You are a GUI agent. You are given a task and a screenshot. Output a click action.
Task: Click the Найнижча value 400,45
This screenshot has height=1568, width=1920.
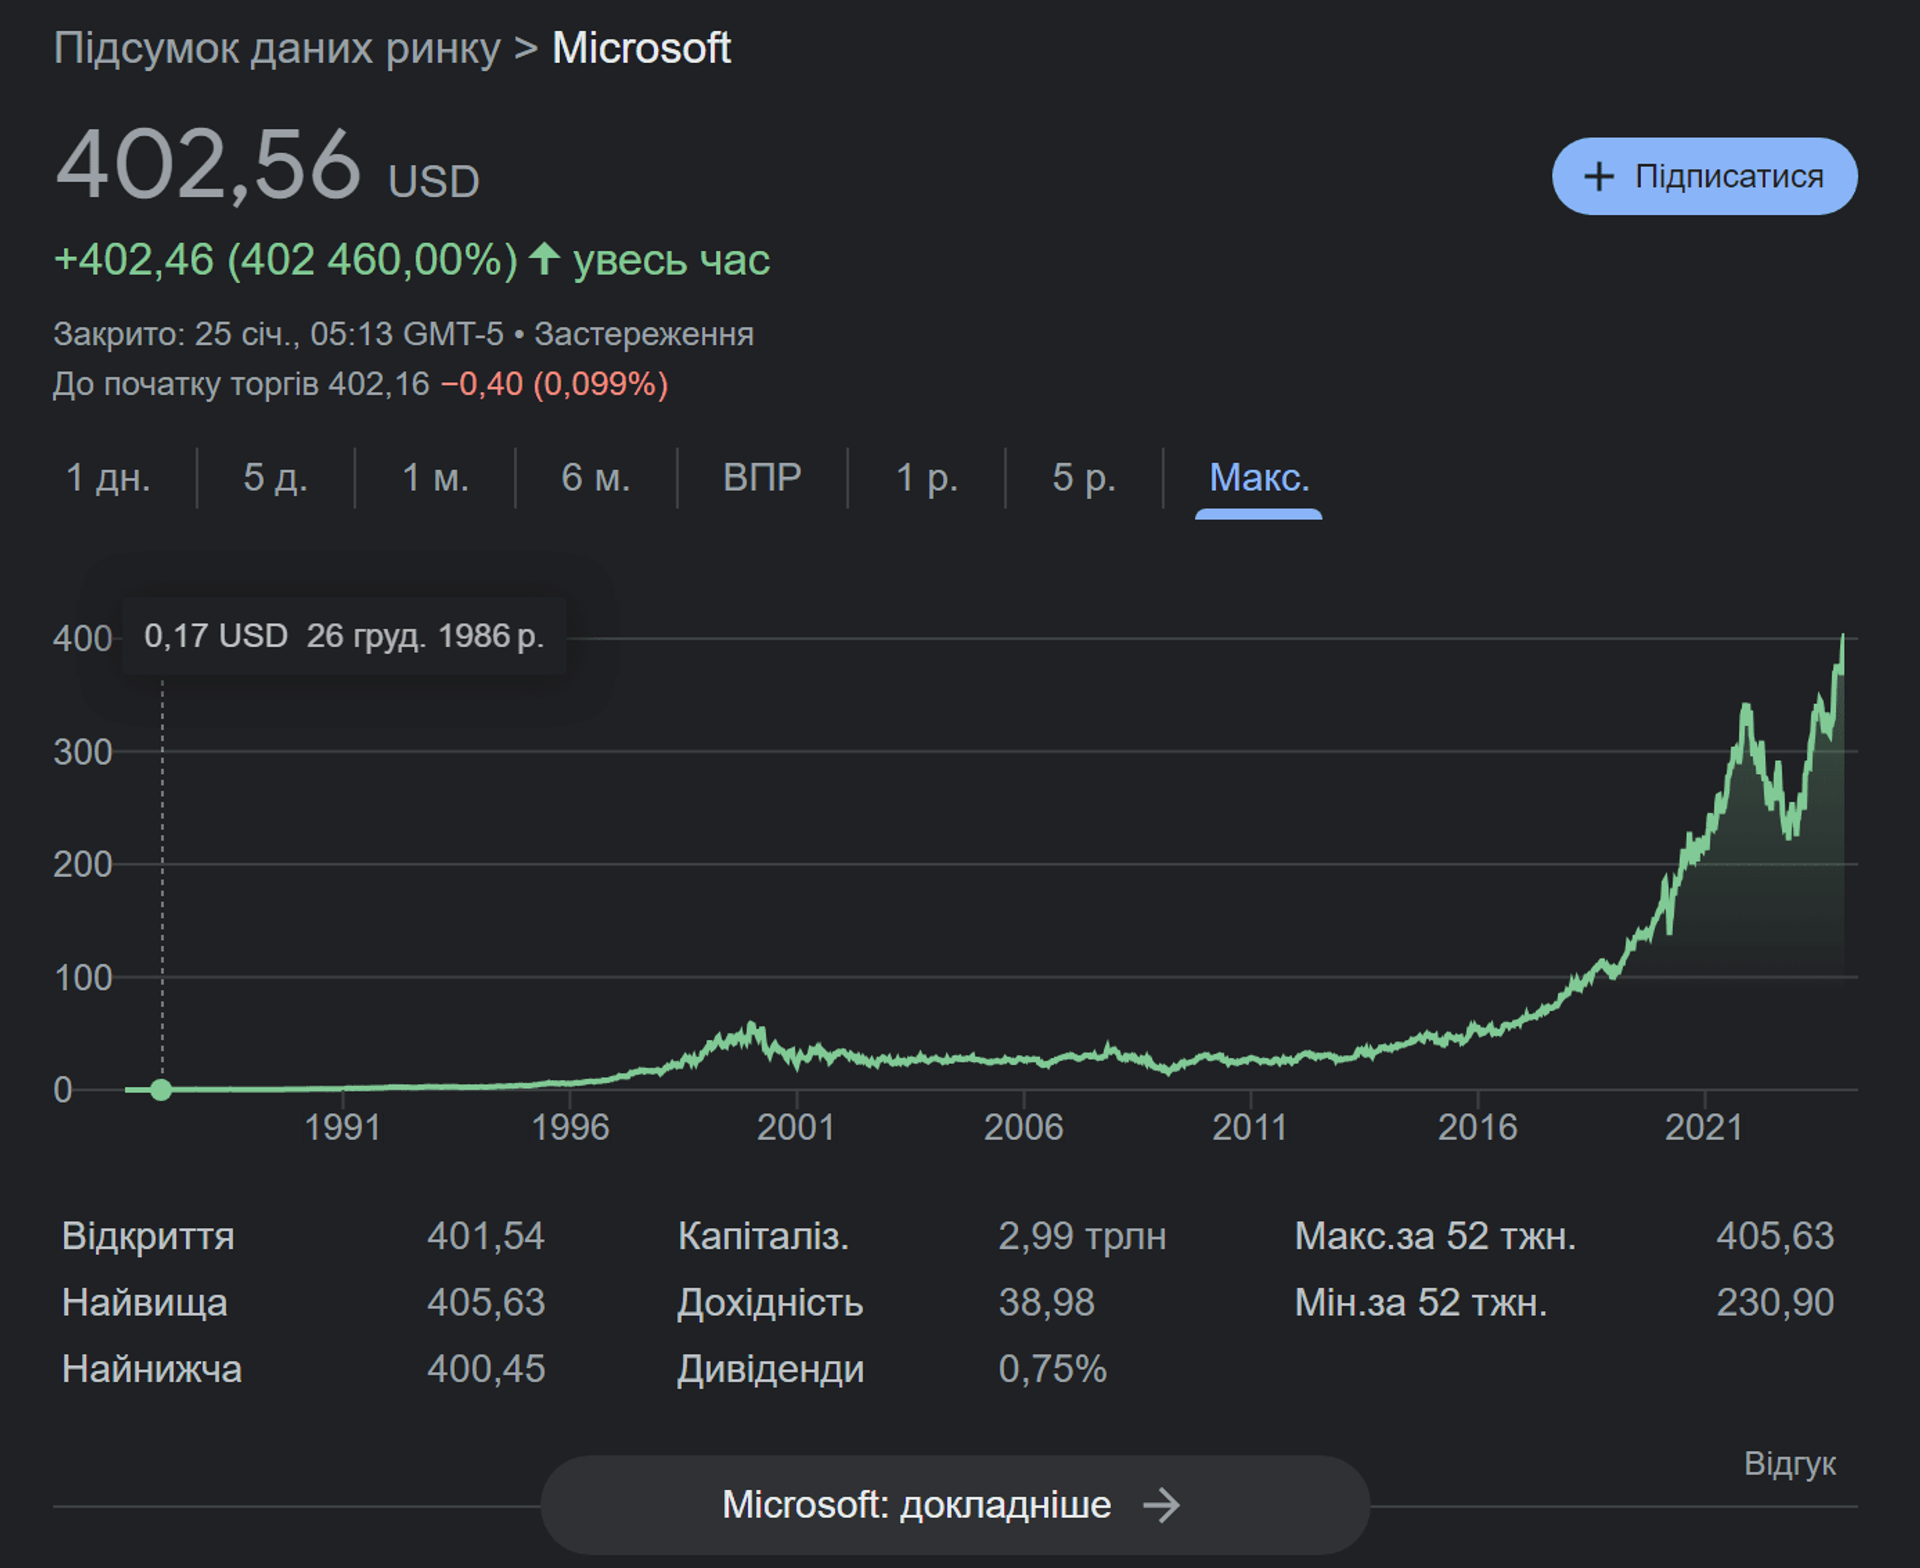(x=486, y=1368)
